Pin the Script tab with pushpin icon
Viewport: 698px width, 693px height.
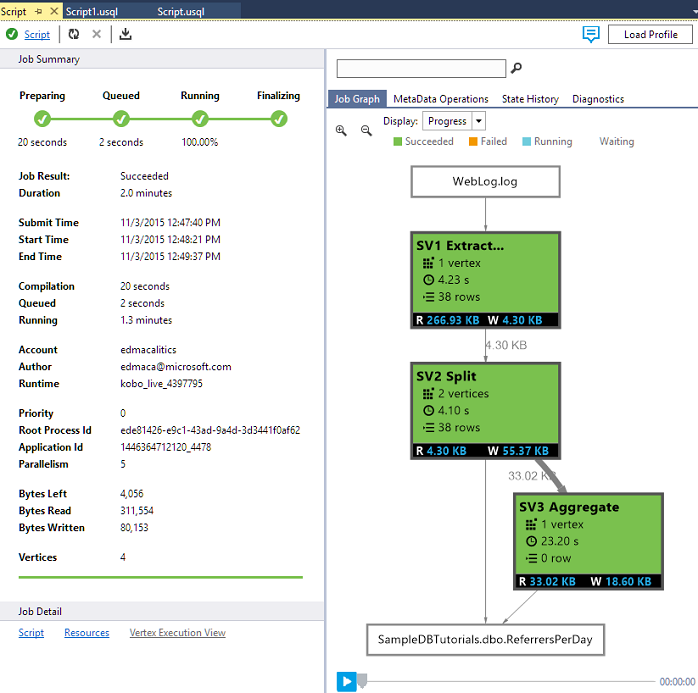pos(38,9)
